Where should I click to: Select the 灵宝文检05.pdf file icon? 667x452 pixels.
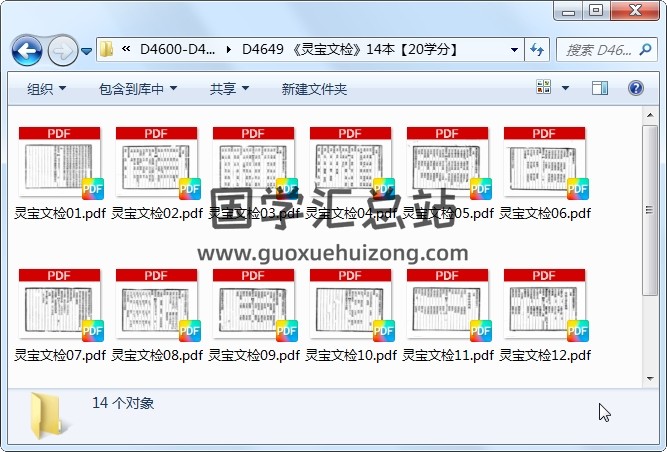click(448, 163)
